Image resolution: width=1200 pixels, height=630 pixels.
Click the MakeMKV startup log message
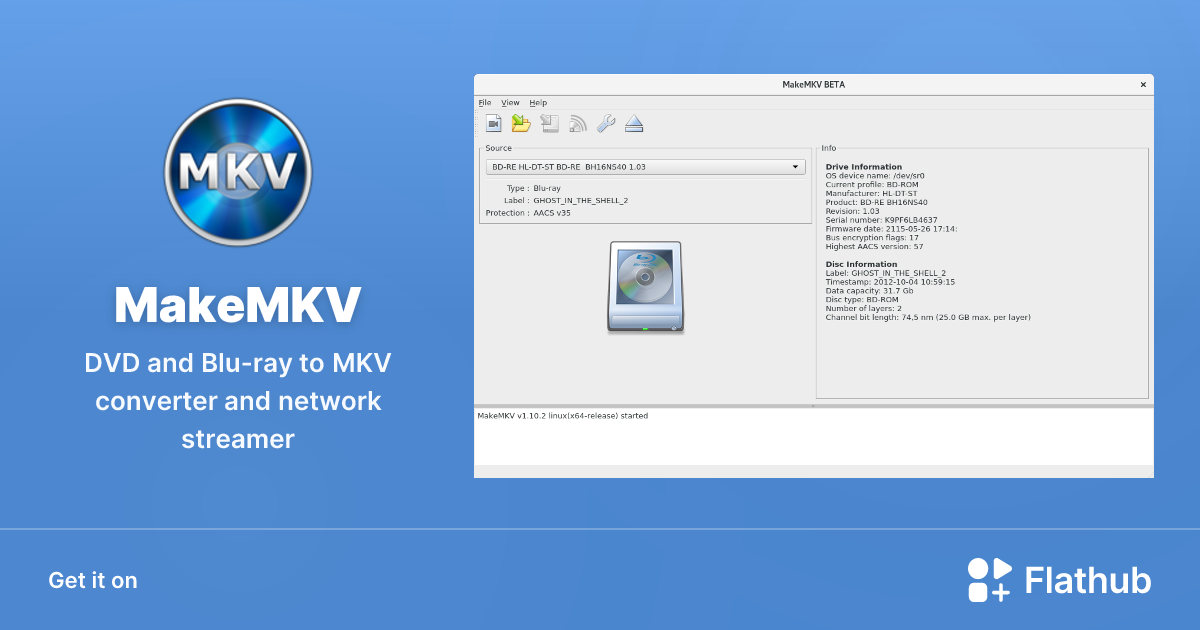(x=560, y=415)
